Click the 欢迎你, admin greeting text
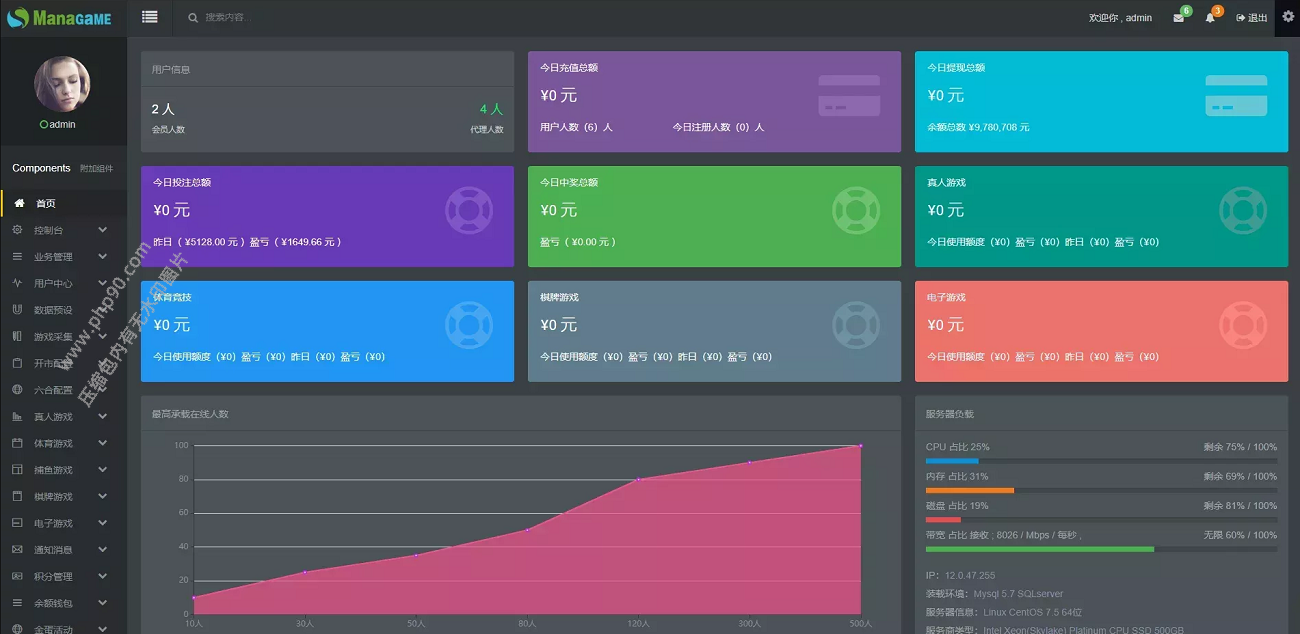This screenshot has height=634, width=1300. 1120,18
